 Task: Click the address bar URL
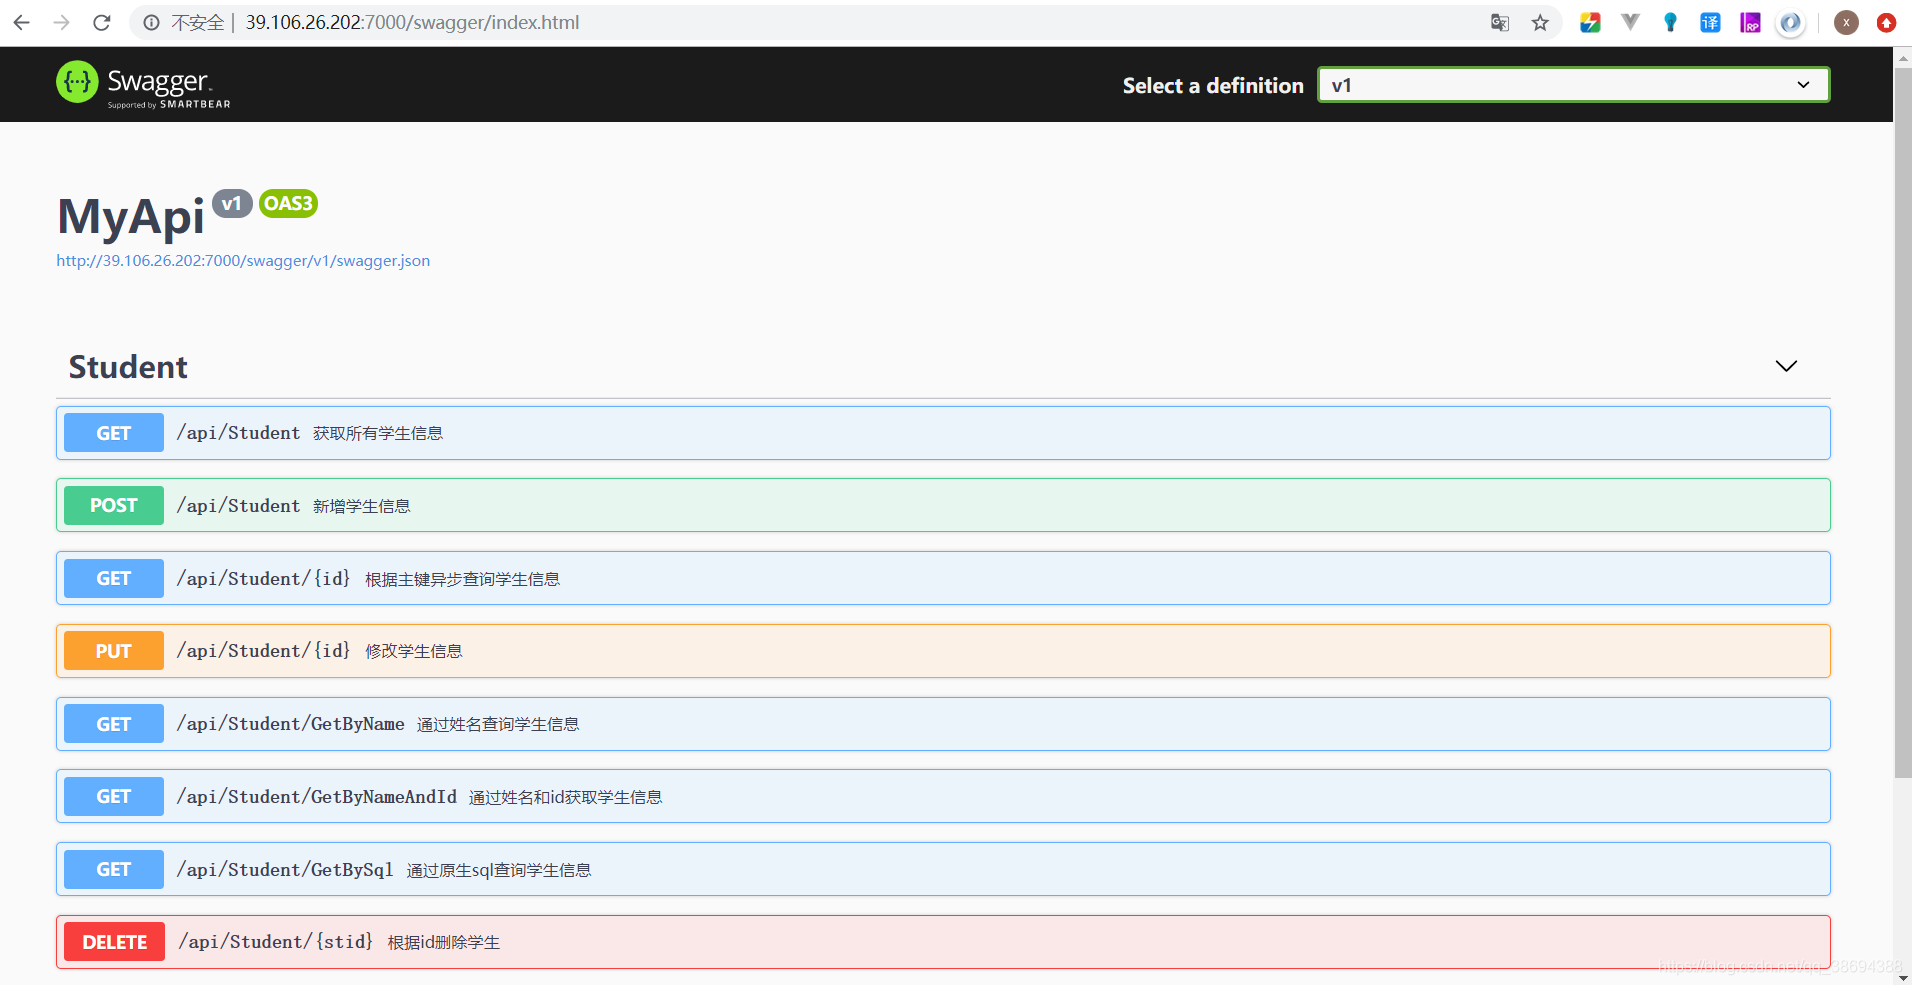[412, 22]
